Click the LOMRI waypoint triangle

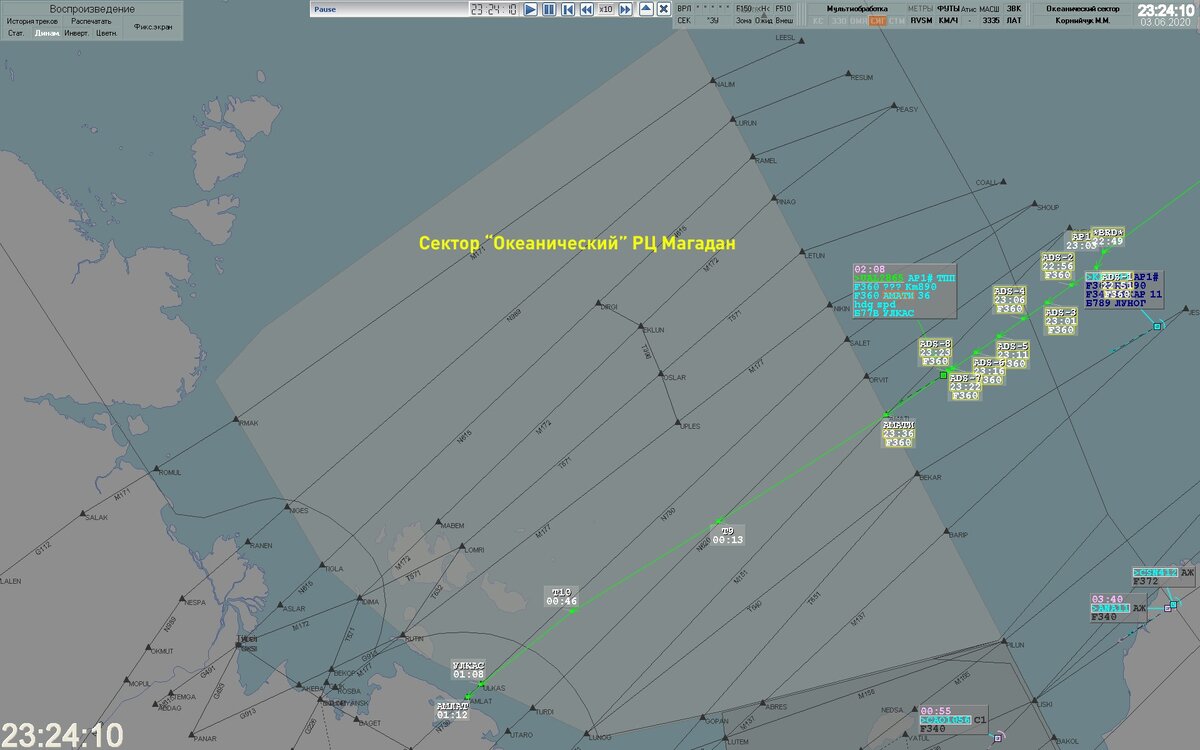(x=462, y=546)
